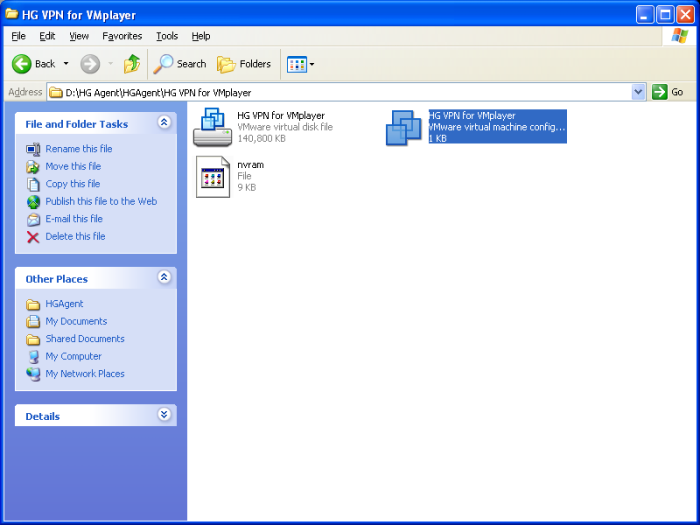Click the nvram file name
This screenshot has height=525, width=700.
pyautogui.click(x=250, y=165)
